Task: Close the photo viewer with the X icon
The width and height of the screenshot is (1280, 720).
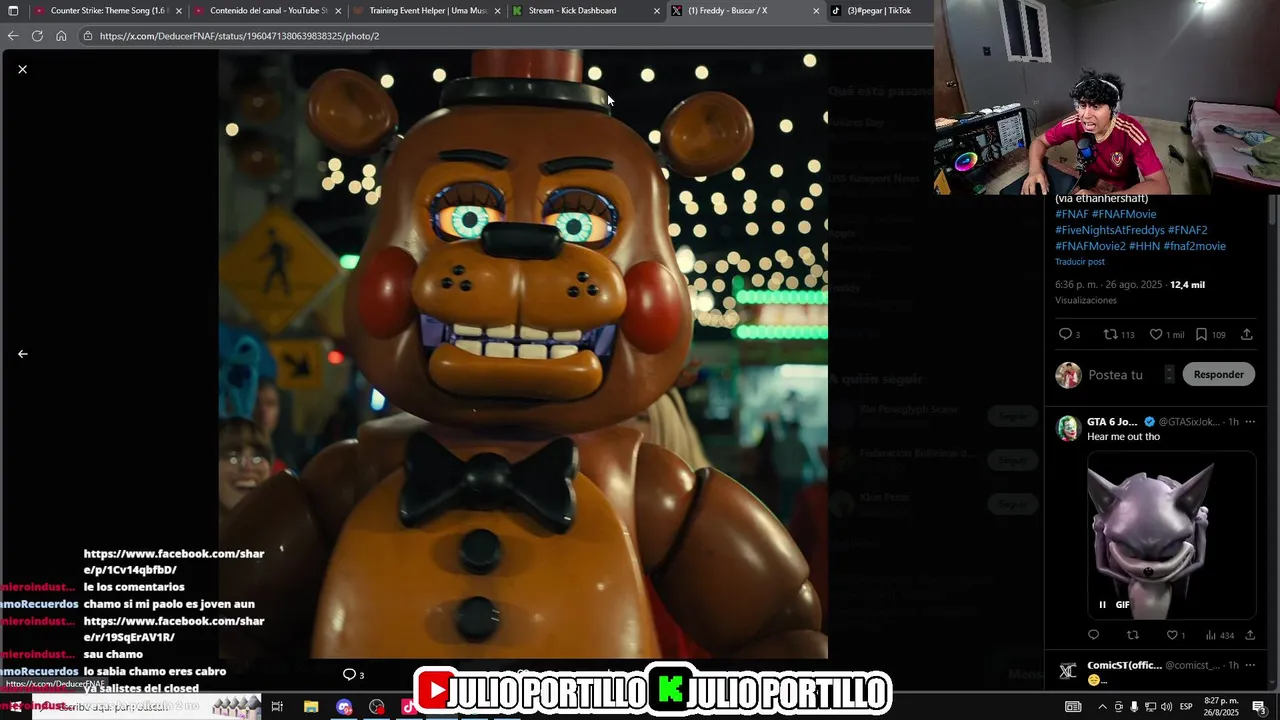Action: click(22, 69)
